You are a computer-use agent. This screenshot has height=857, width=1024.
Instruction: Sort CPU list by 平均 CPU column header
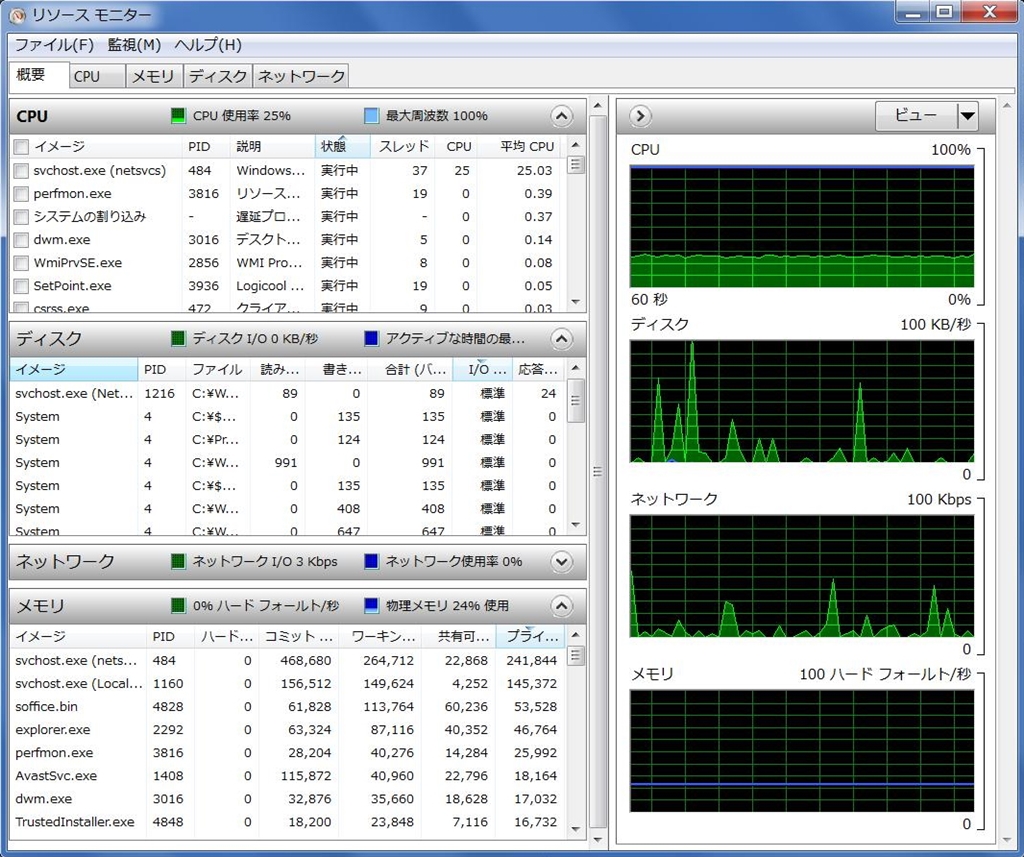(x=520, y=146)
